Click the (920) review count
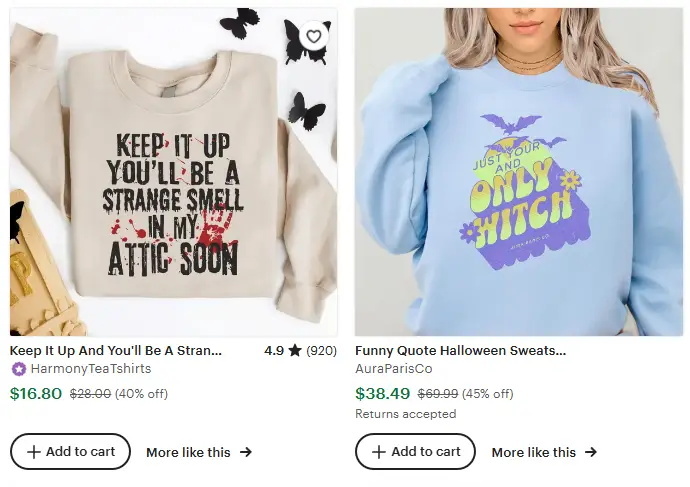The height and width of the screenshot is (487, 690). [x=321, y=351]
